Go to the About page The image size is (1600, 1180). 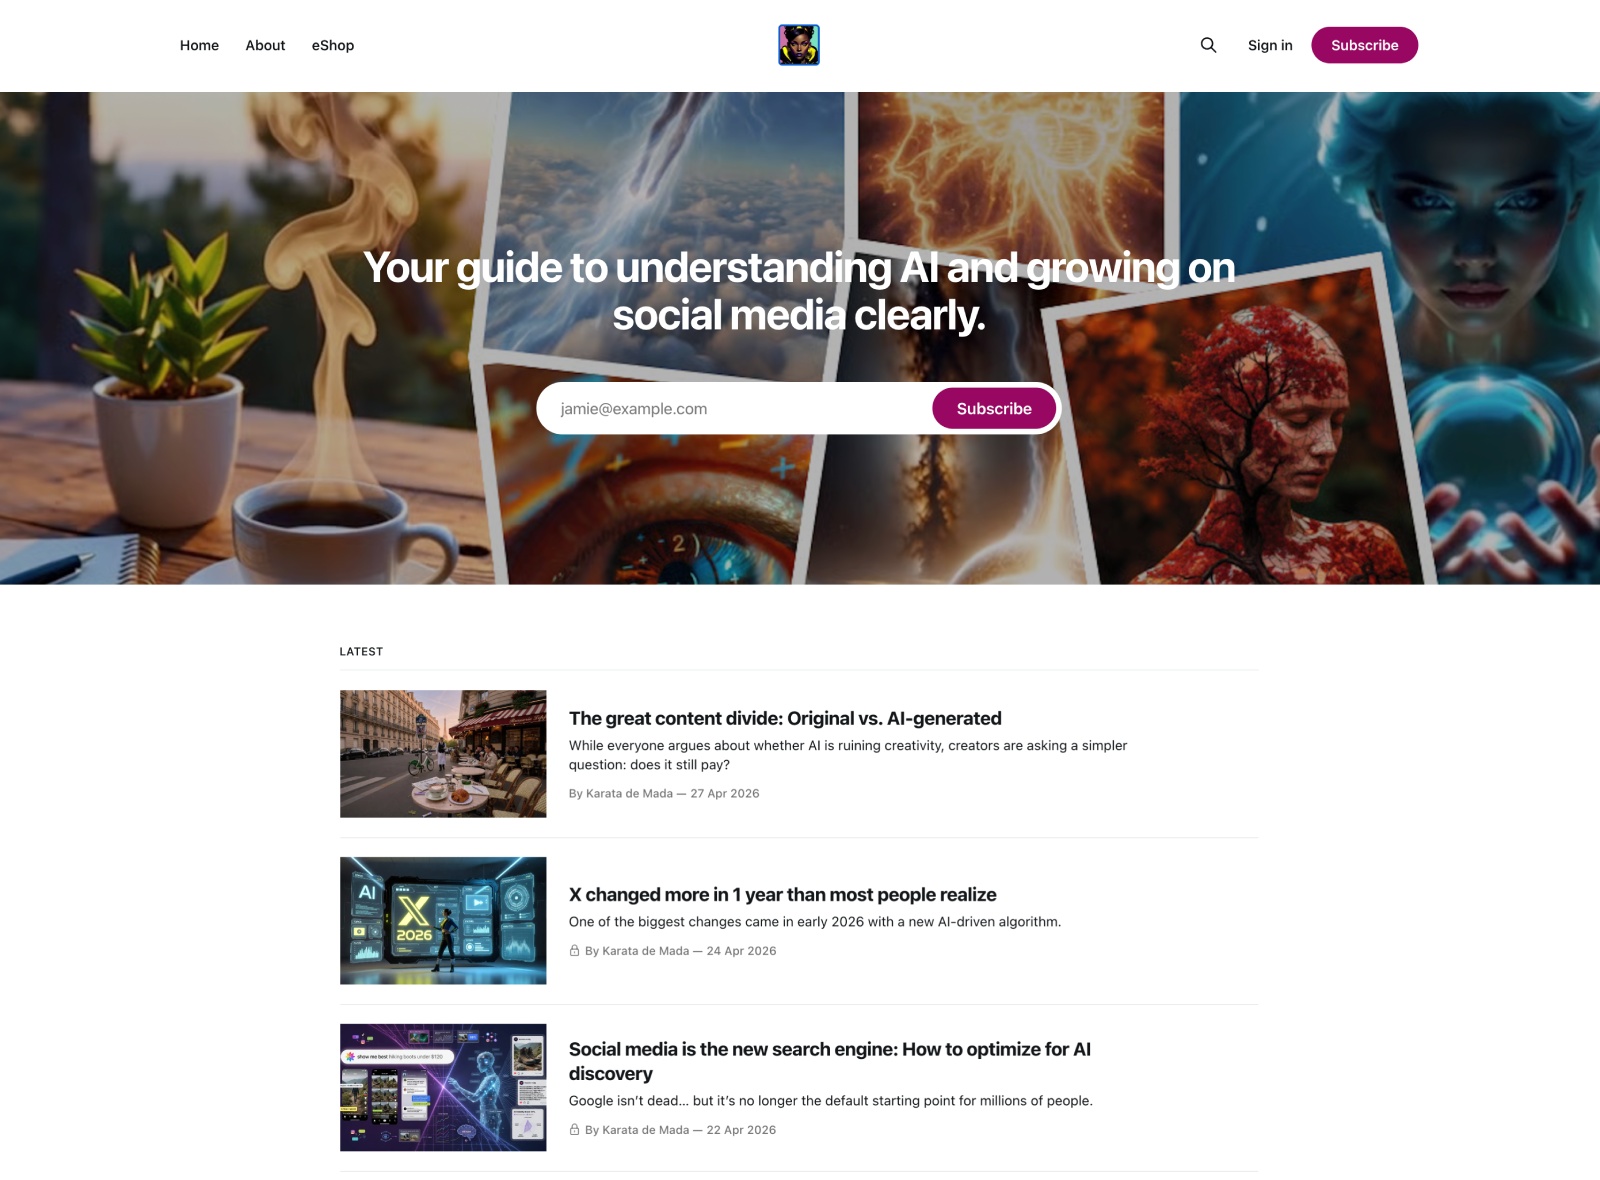265,45
